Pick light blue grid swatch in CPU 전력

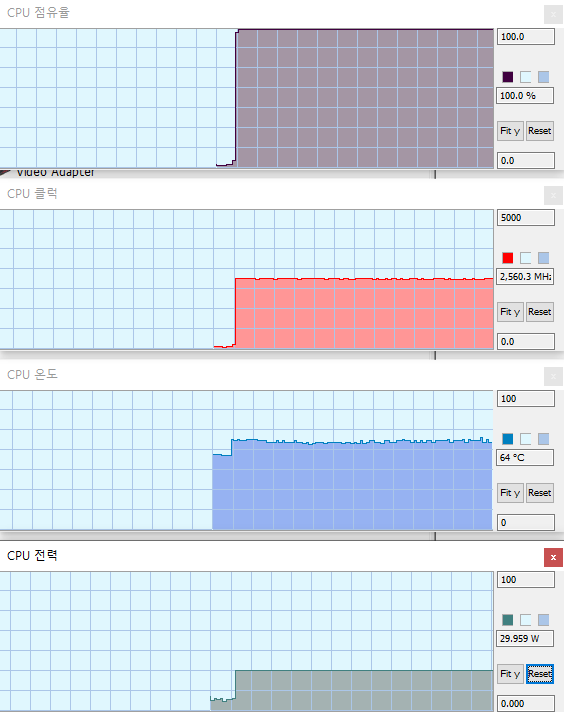[544, 620]
